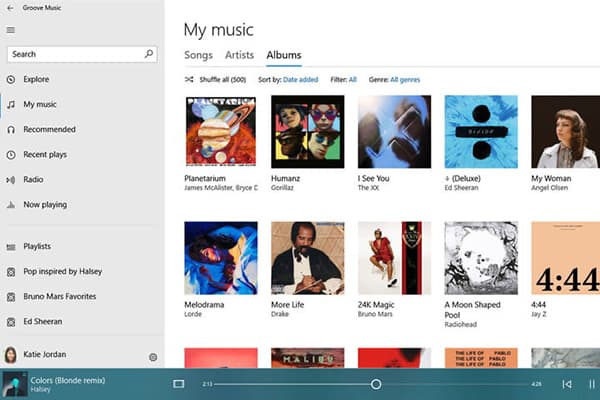The image size is (600, 400).
Task: Click Katie Jordan profile avatar
Action: [10, 355]
